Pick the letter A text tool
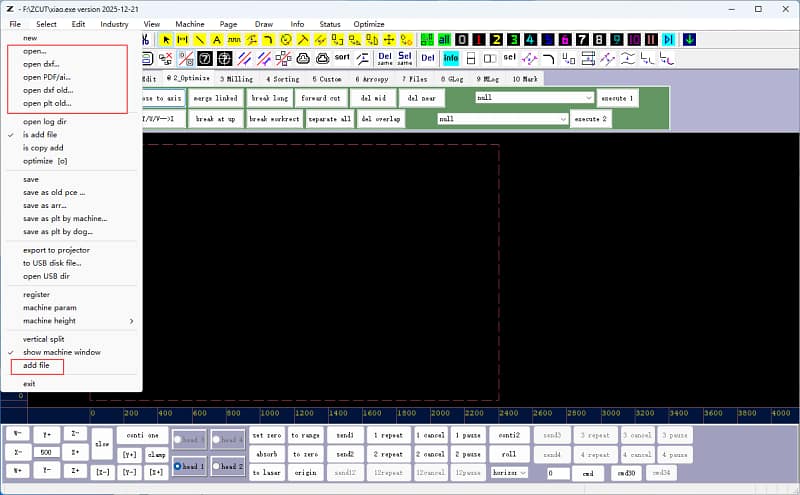Image resolution: width=800 pixels, height=495 pixels. (217, 39)
